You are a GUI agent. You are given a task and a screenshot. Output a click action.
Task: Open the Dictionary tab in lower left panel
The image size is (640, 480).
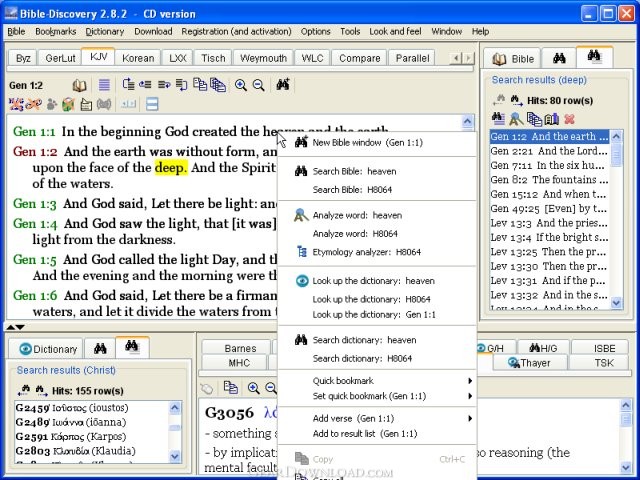pos(47,349)
